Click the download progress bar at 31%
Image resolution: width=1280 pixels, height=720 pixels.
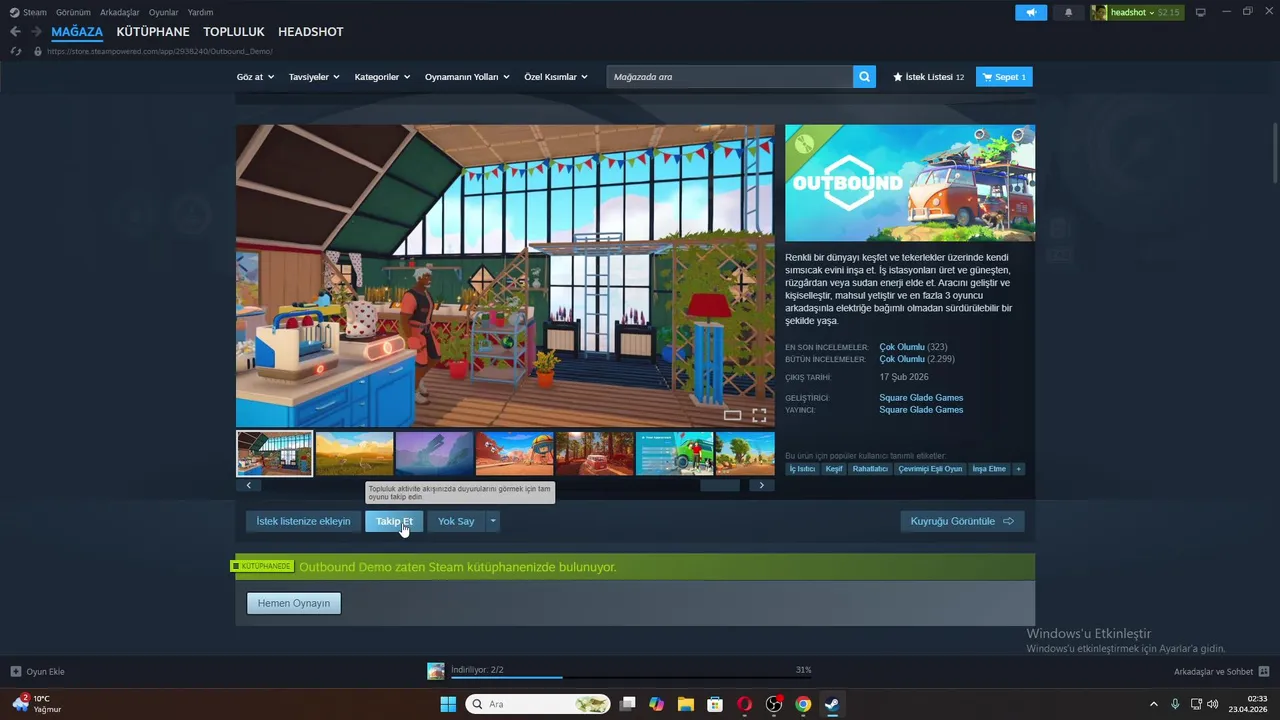click(x=631, y=677)
